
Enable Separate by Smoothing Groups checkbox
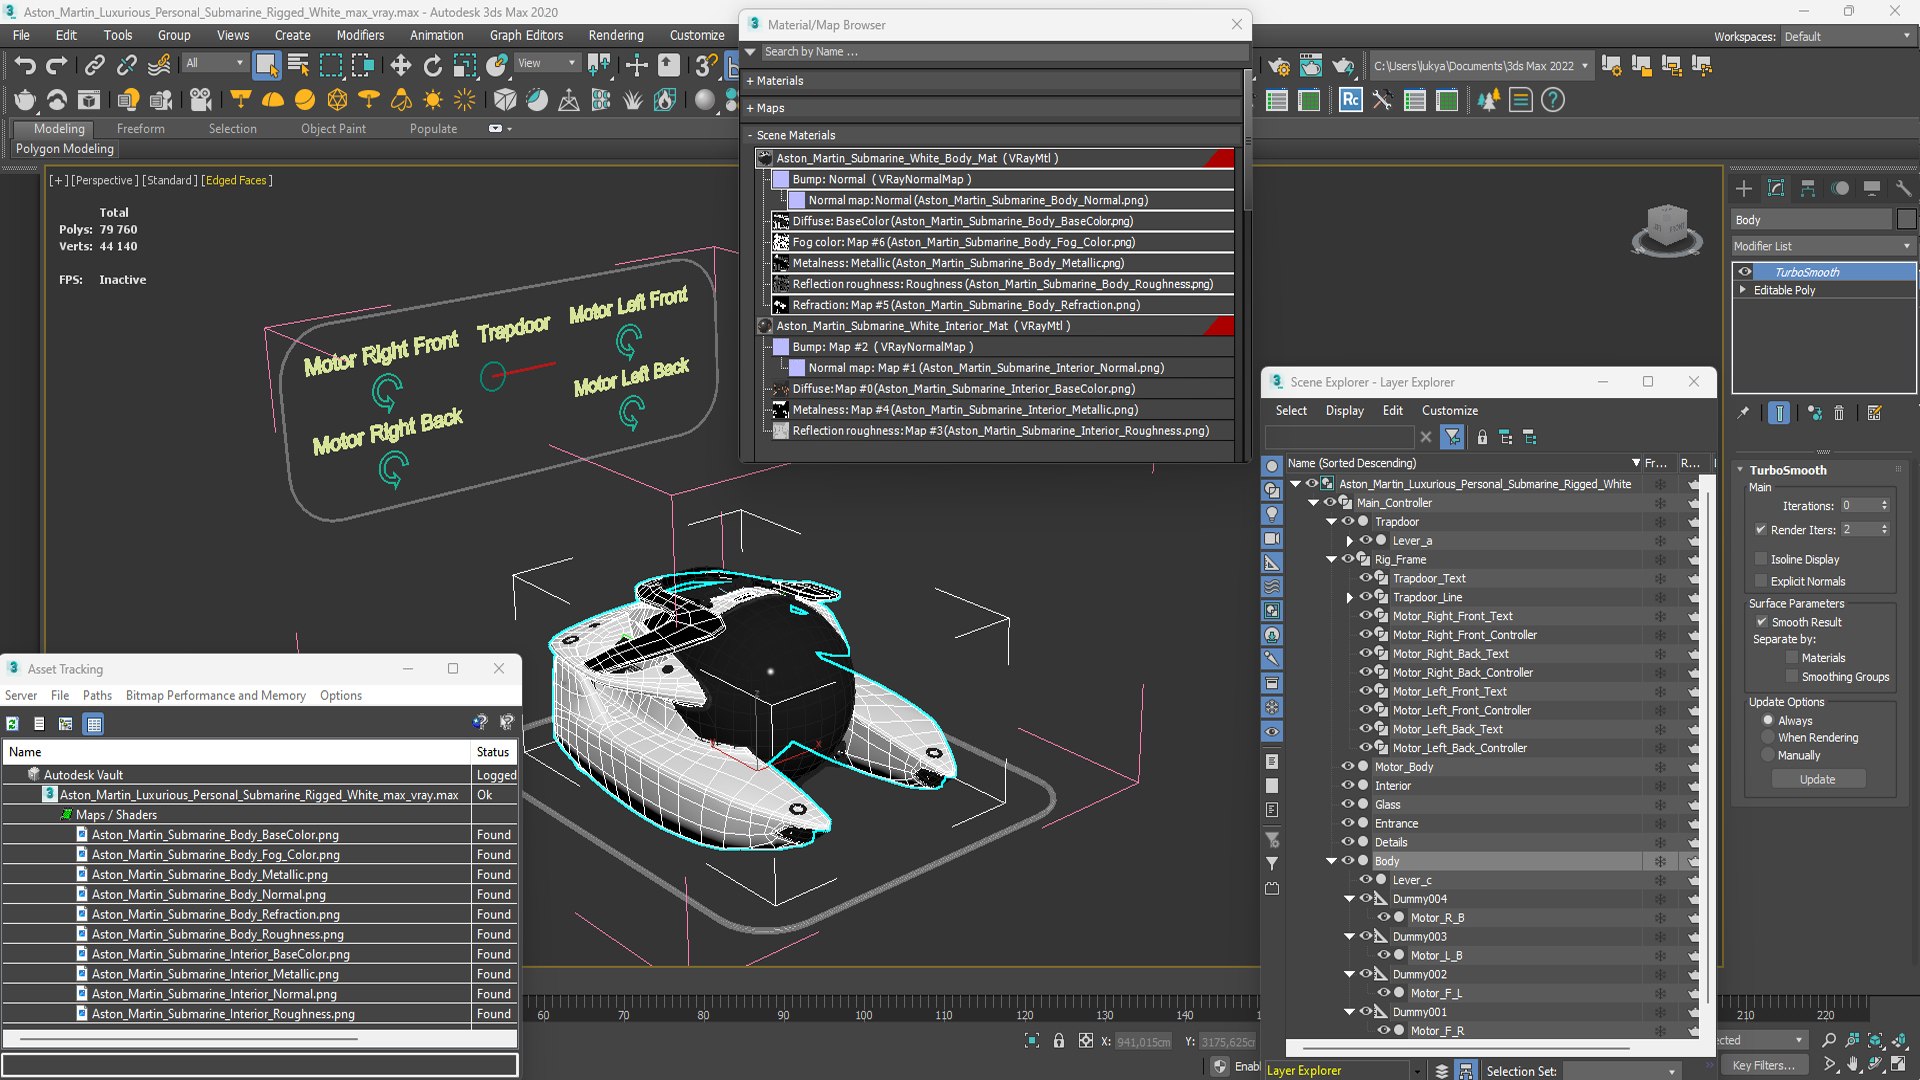pos(1792,677)
